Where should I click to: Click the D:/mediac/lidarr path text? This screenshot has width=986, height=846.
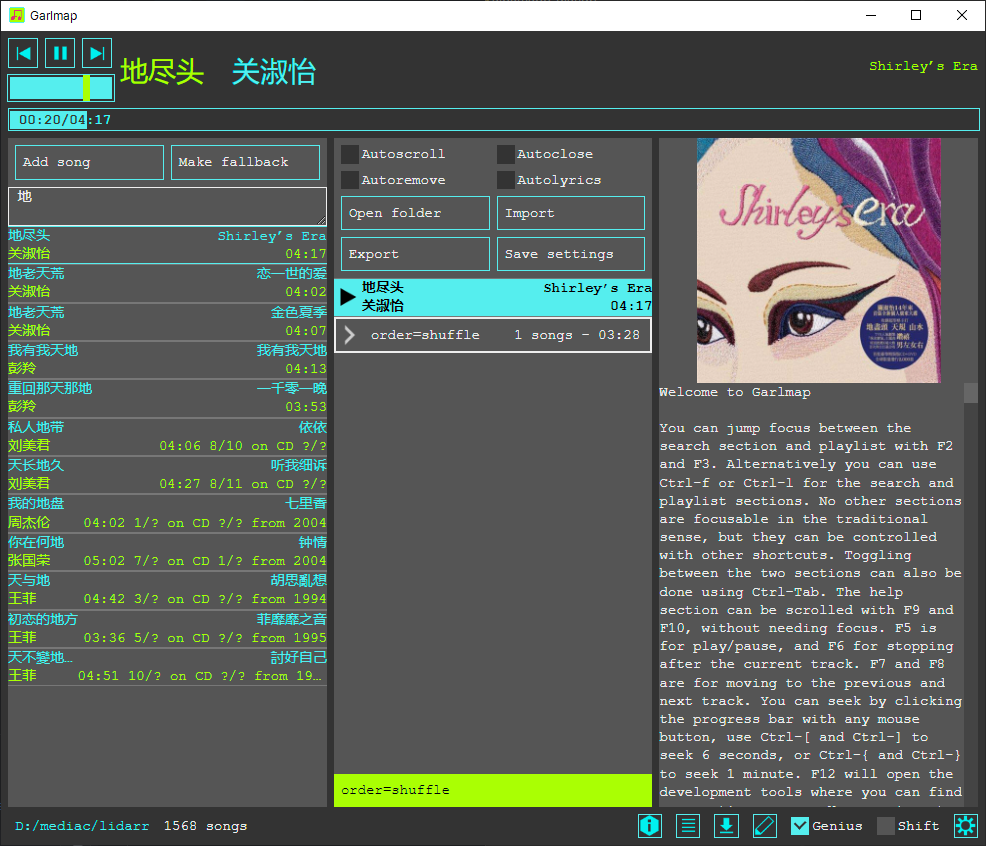pyautogui.click(x=82, y=826)
